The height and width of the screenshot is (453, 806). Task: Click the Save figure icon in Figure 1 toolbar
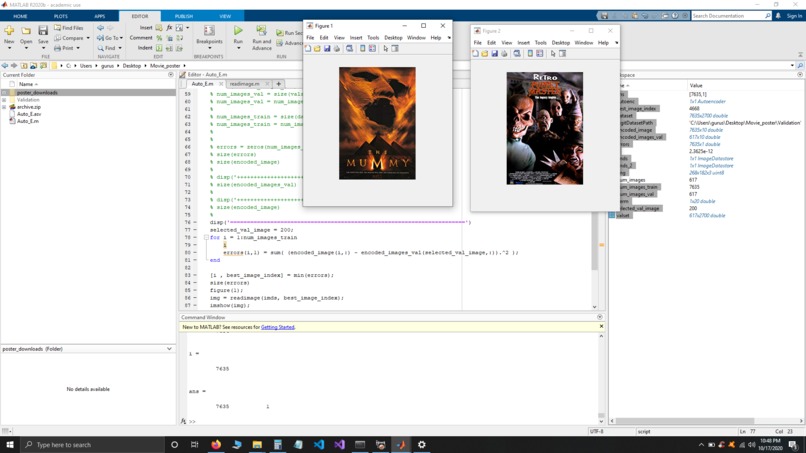[327, 48]
